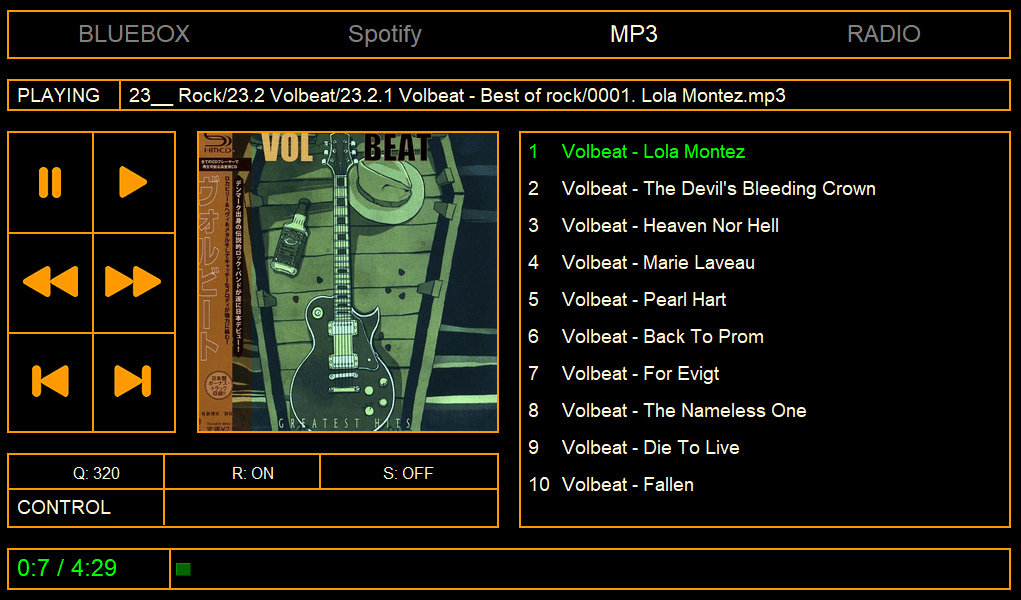Pause the current track
The image size is (1021, 600).
click(x=50, y=182)
